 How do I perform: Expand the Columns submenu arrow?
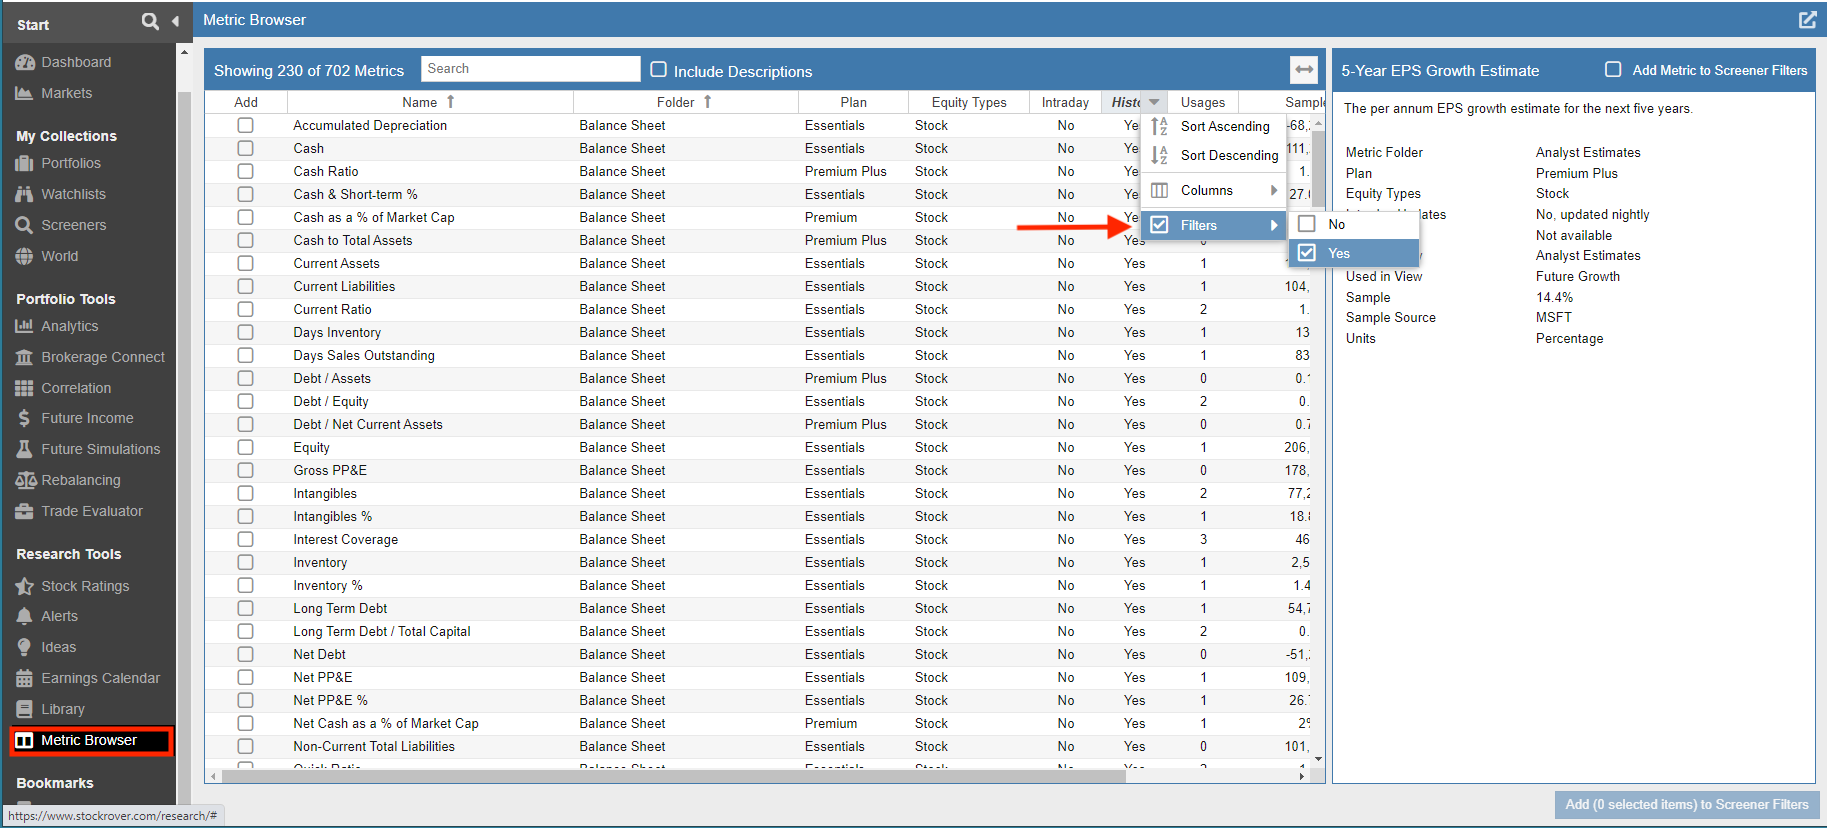coord(1274,190)
